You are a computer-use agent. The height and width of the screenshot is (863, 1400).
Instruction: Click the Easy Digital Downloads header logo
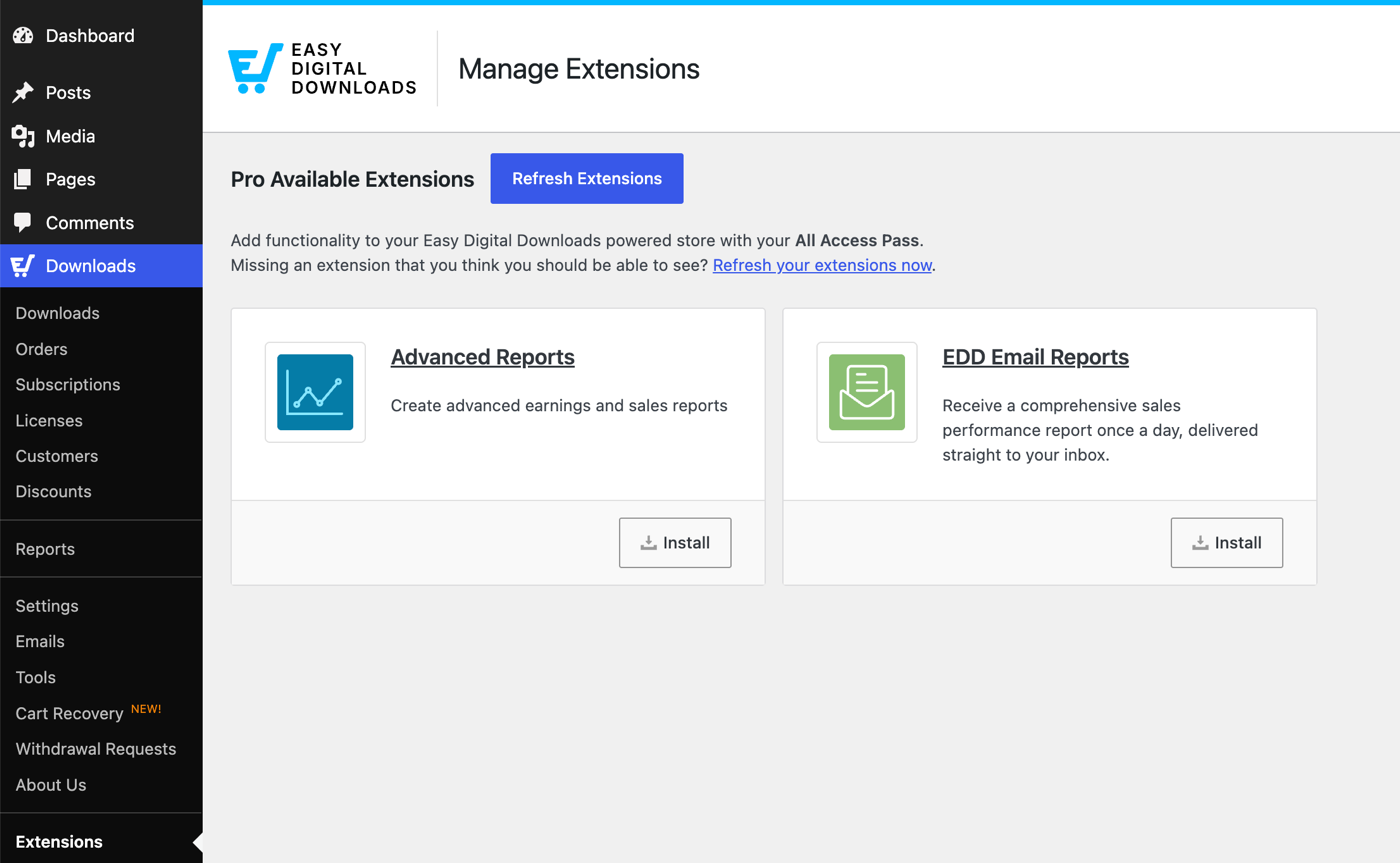[x=322, y=69]
